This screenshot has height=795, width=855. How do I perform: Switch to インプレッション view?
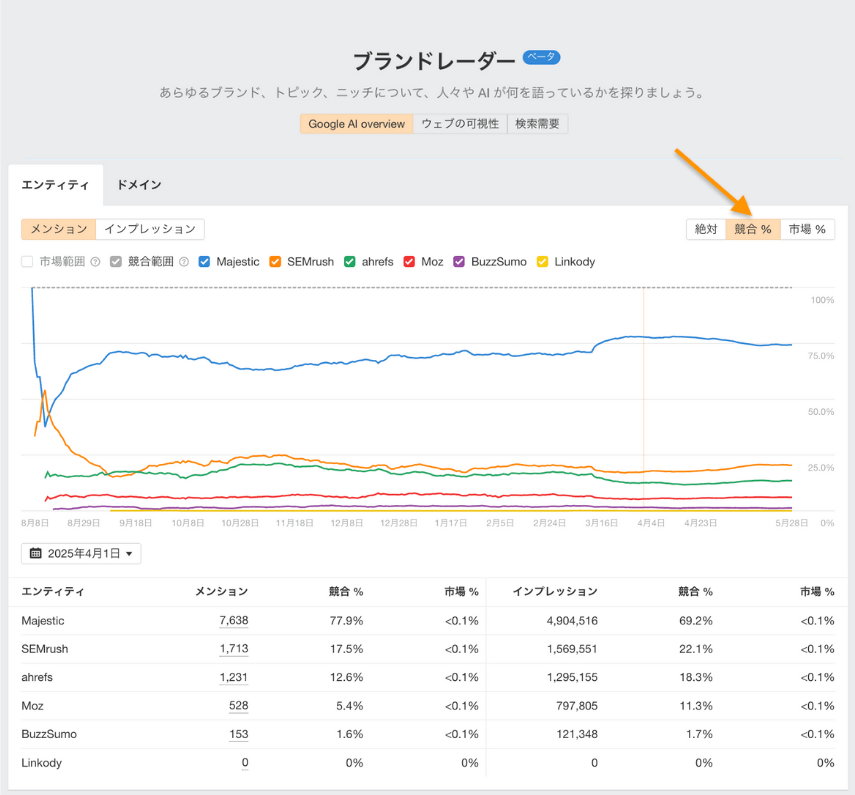pyautogui.click(x=150, y=229)
